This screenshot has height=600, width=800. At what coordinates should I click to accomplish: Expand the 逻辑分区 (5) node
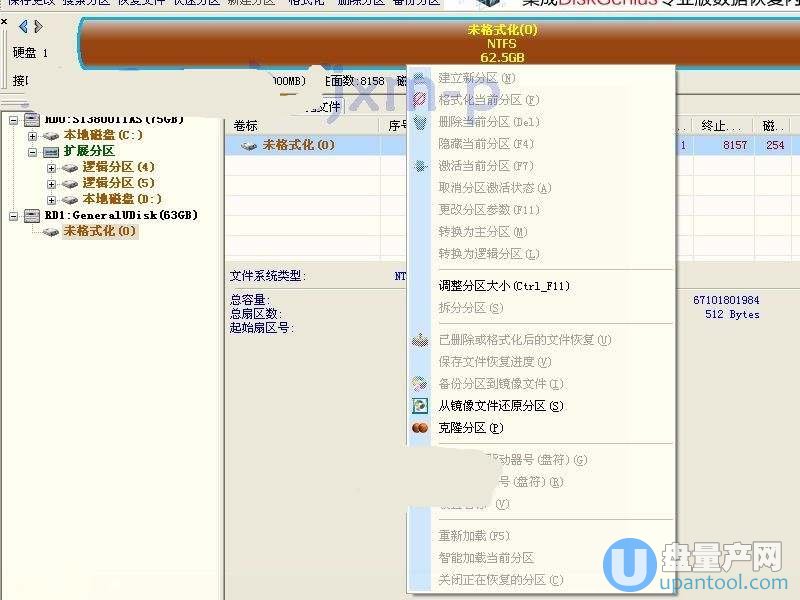[x=51, y=184]
